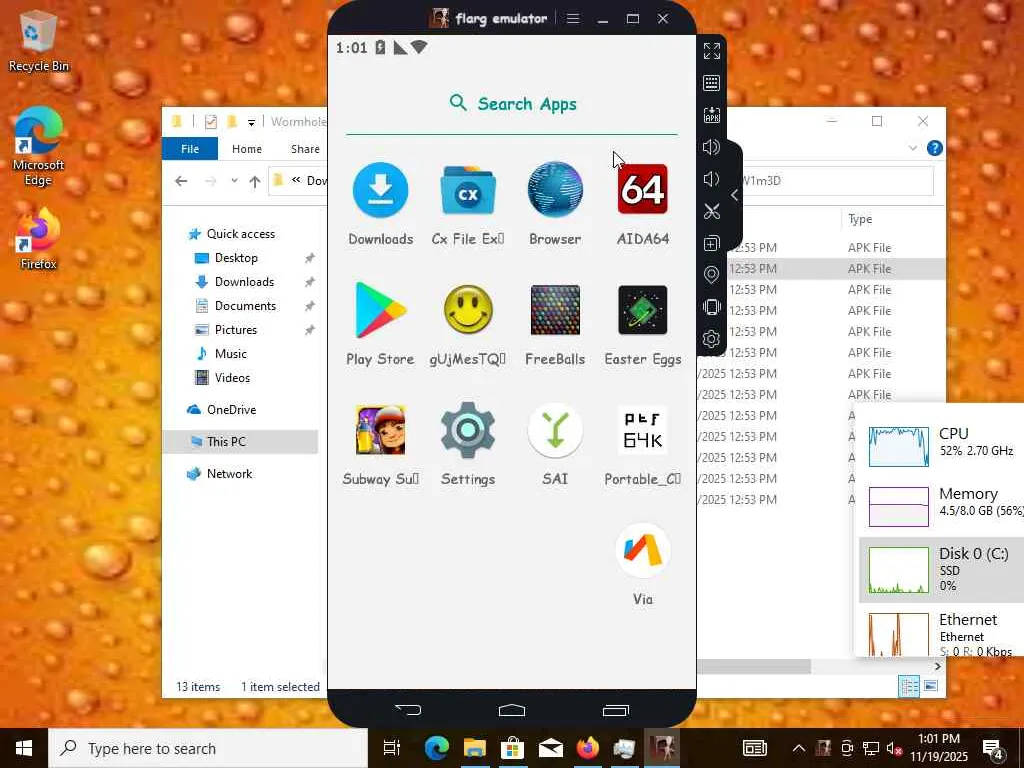This screenshot has height=768, width=1024.
Task: Launch the Via browser app
Action: 643,551
